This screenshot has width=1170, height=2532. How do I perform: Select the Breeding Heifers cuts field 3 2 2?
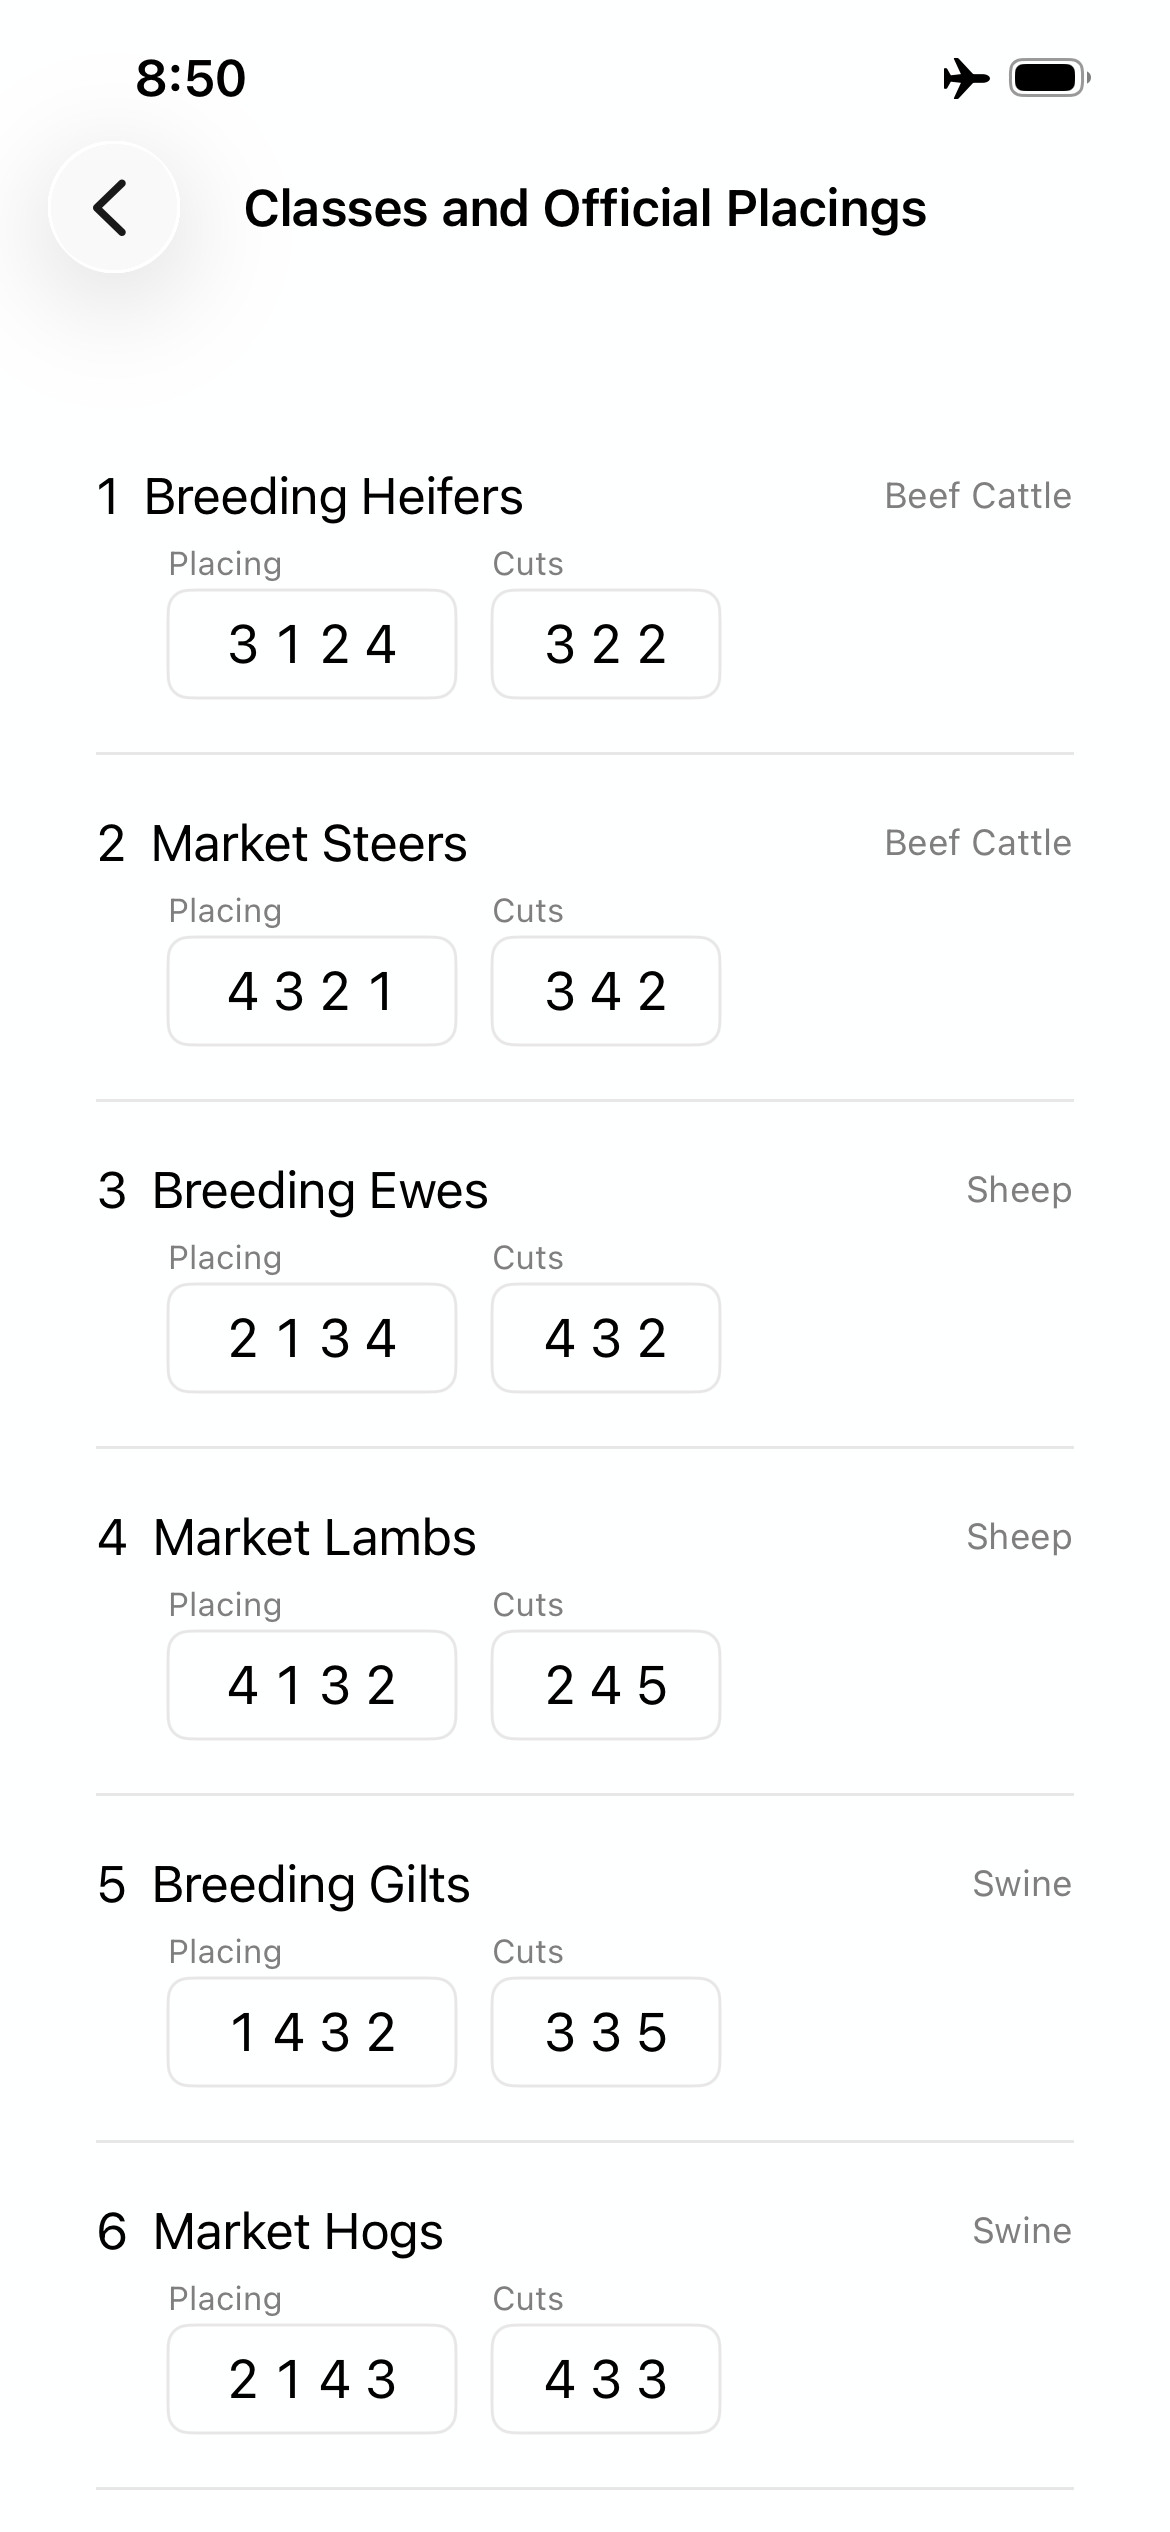(606, 644)
